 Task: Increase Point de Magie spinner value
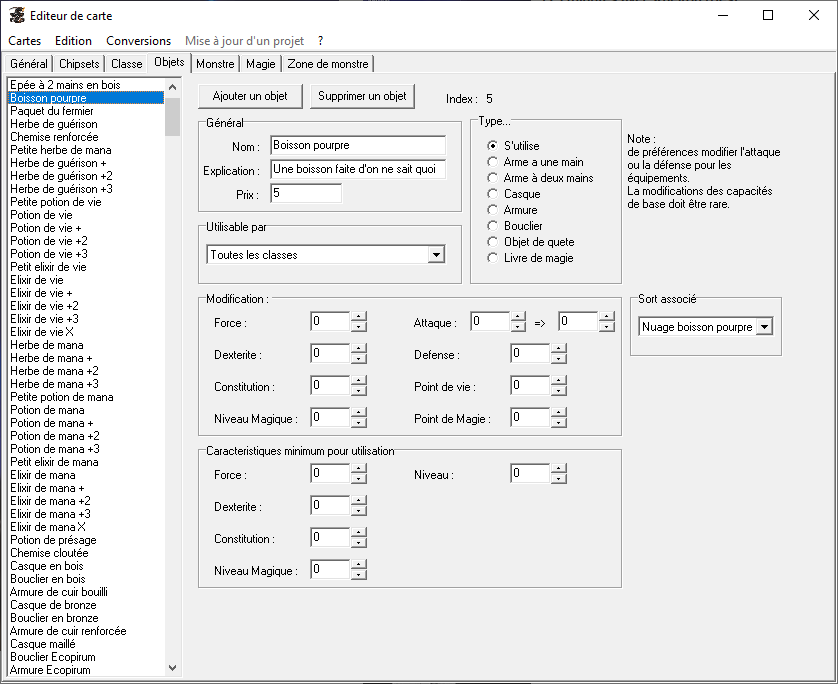(558, 413)
